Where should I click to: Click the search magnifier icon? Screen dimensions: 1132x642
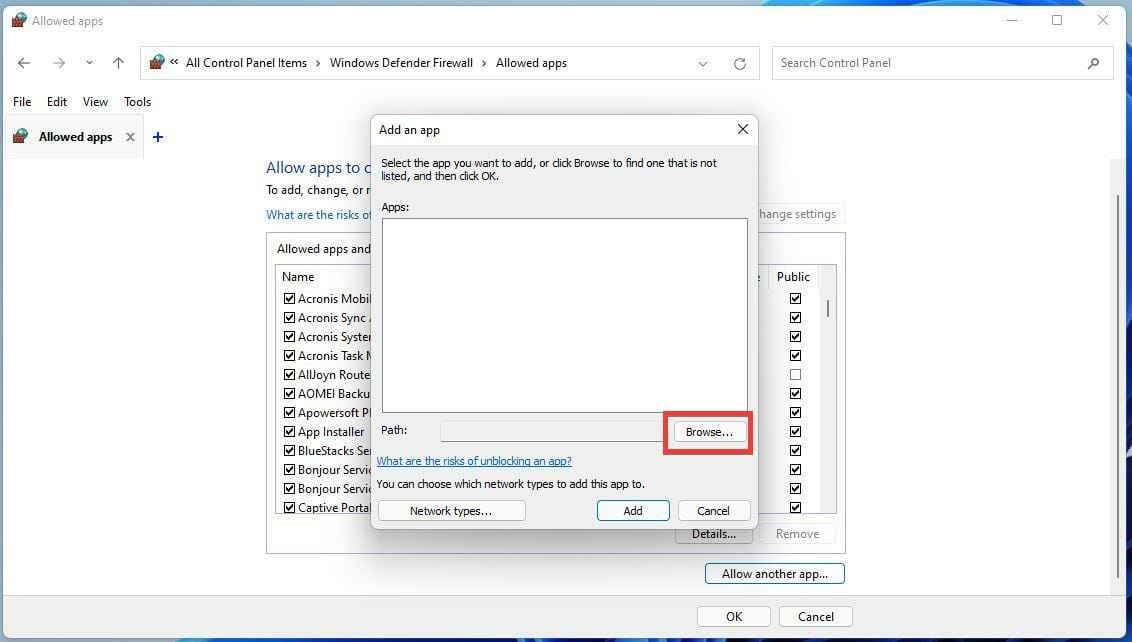tap(1094, 64)
